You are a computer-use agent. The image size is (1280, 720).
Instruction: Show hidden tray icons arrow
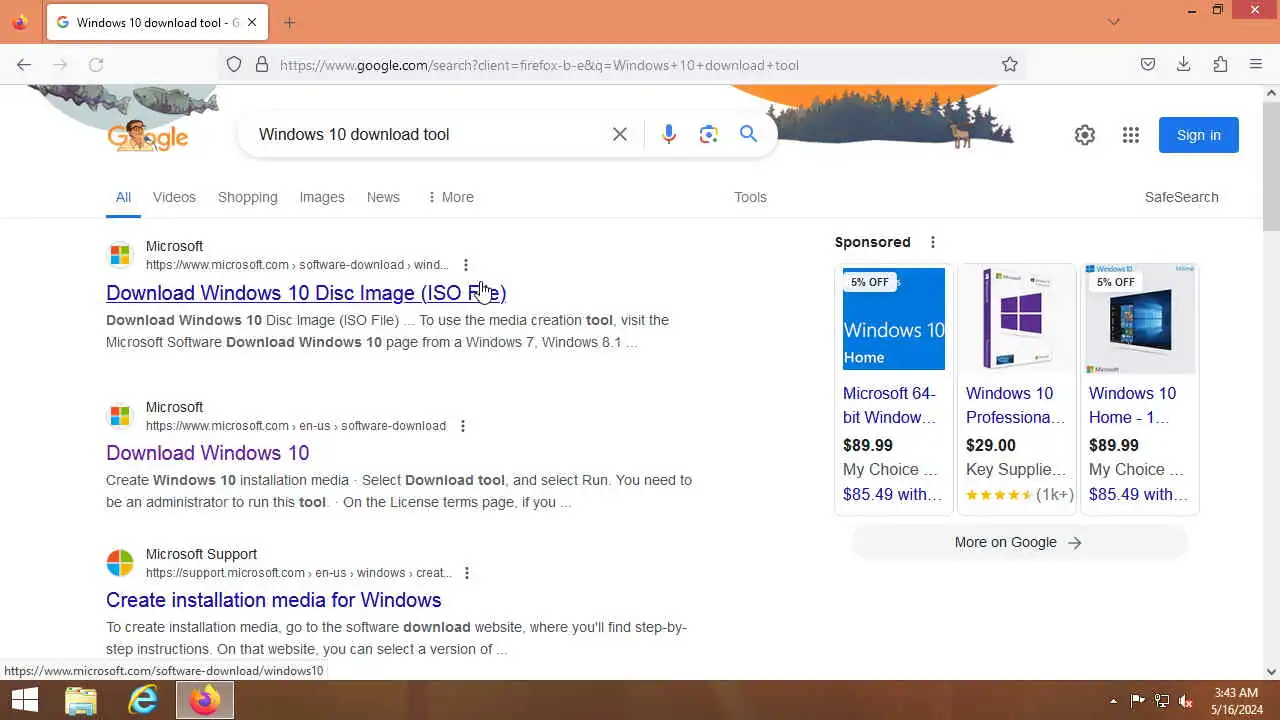pyautogui.click(x=1114, y=701)
